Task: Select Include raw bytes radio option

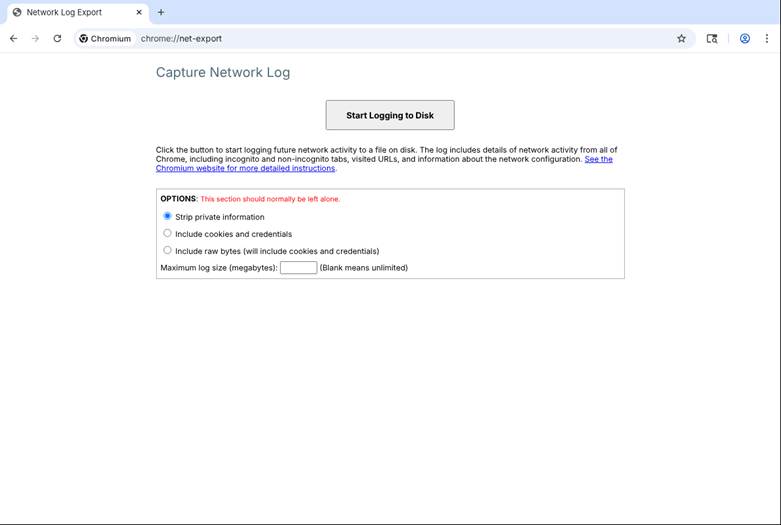Action: pyautogui.click(x=167, y=250)
